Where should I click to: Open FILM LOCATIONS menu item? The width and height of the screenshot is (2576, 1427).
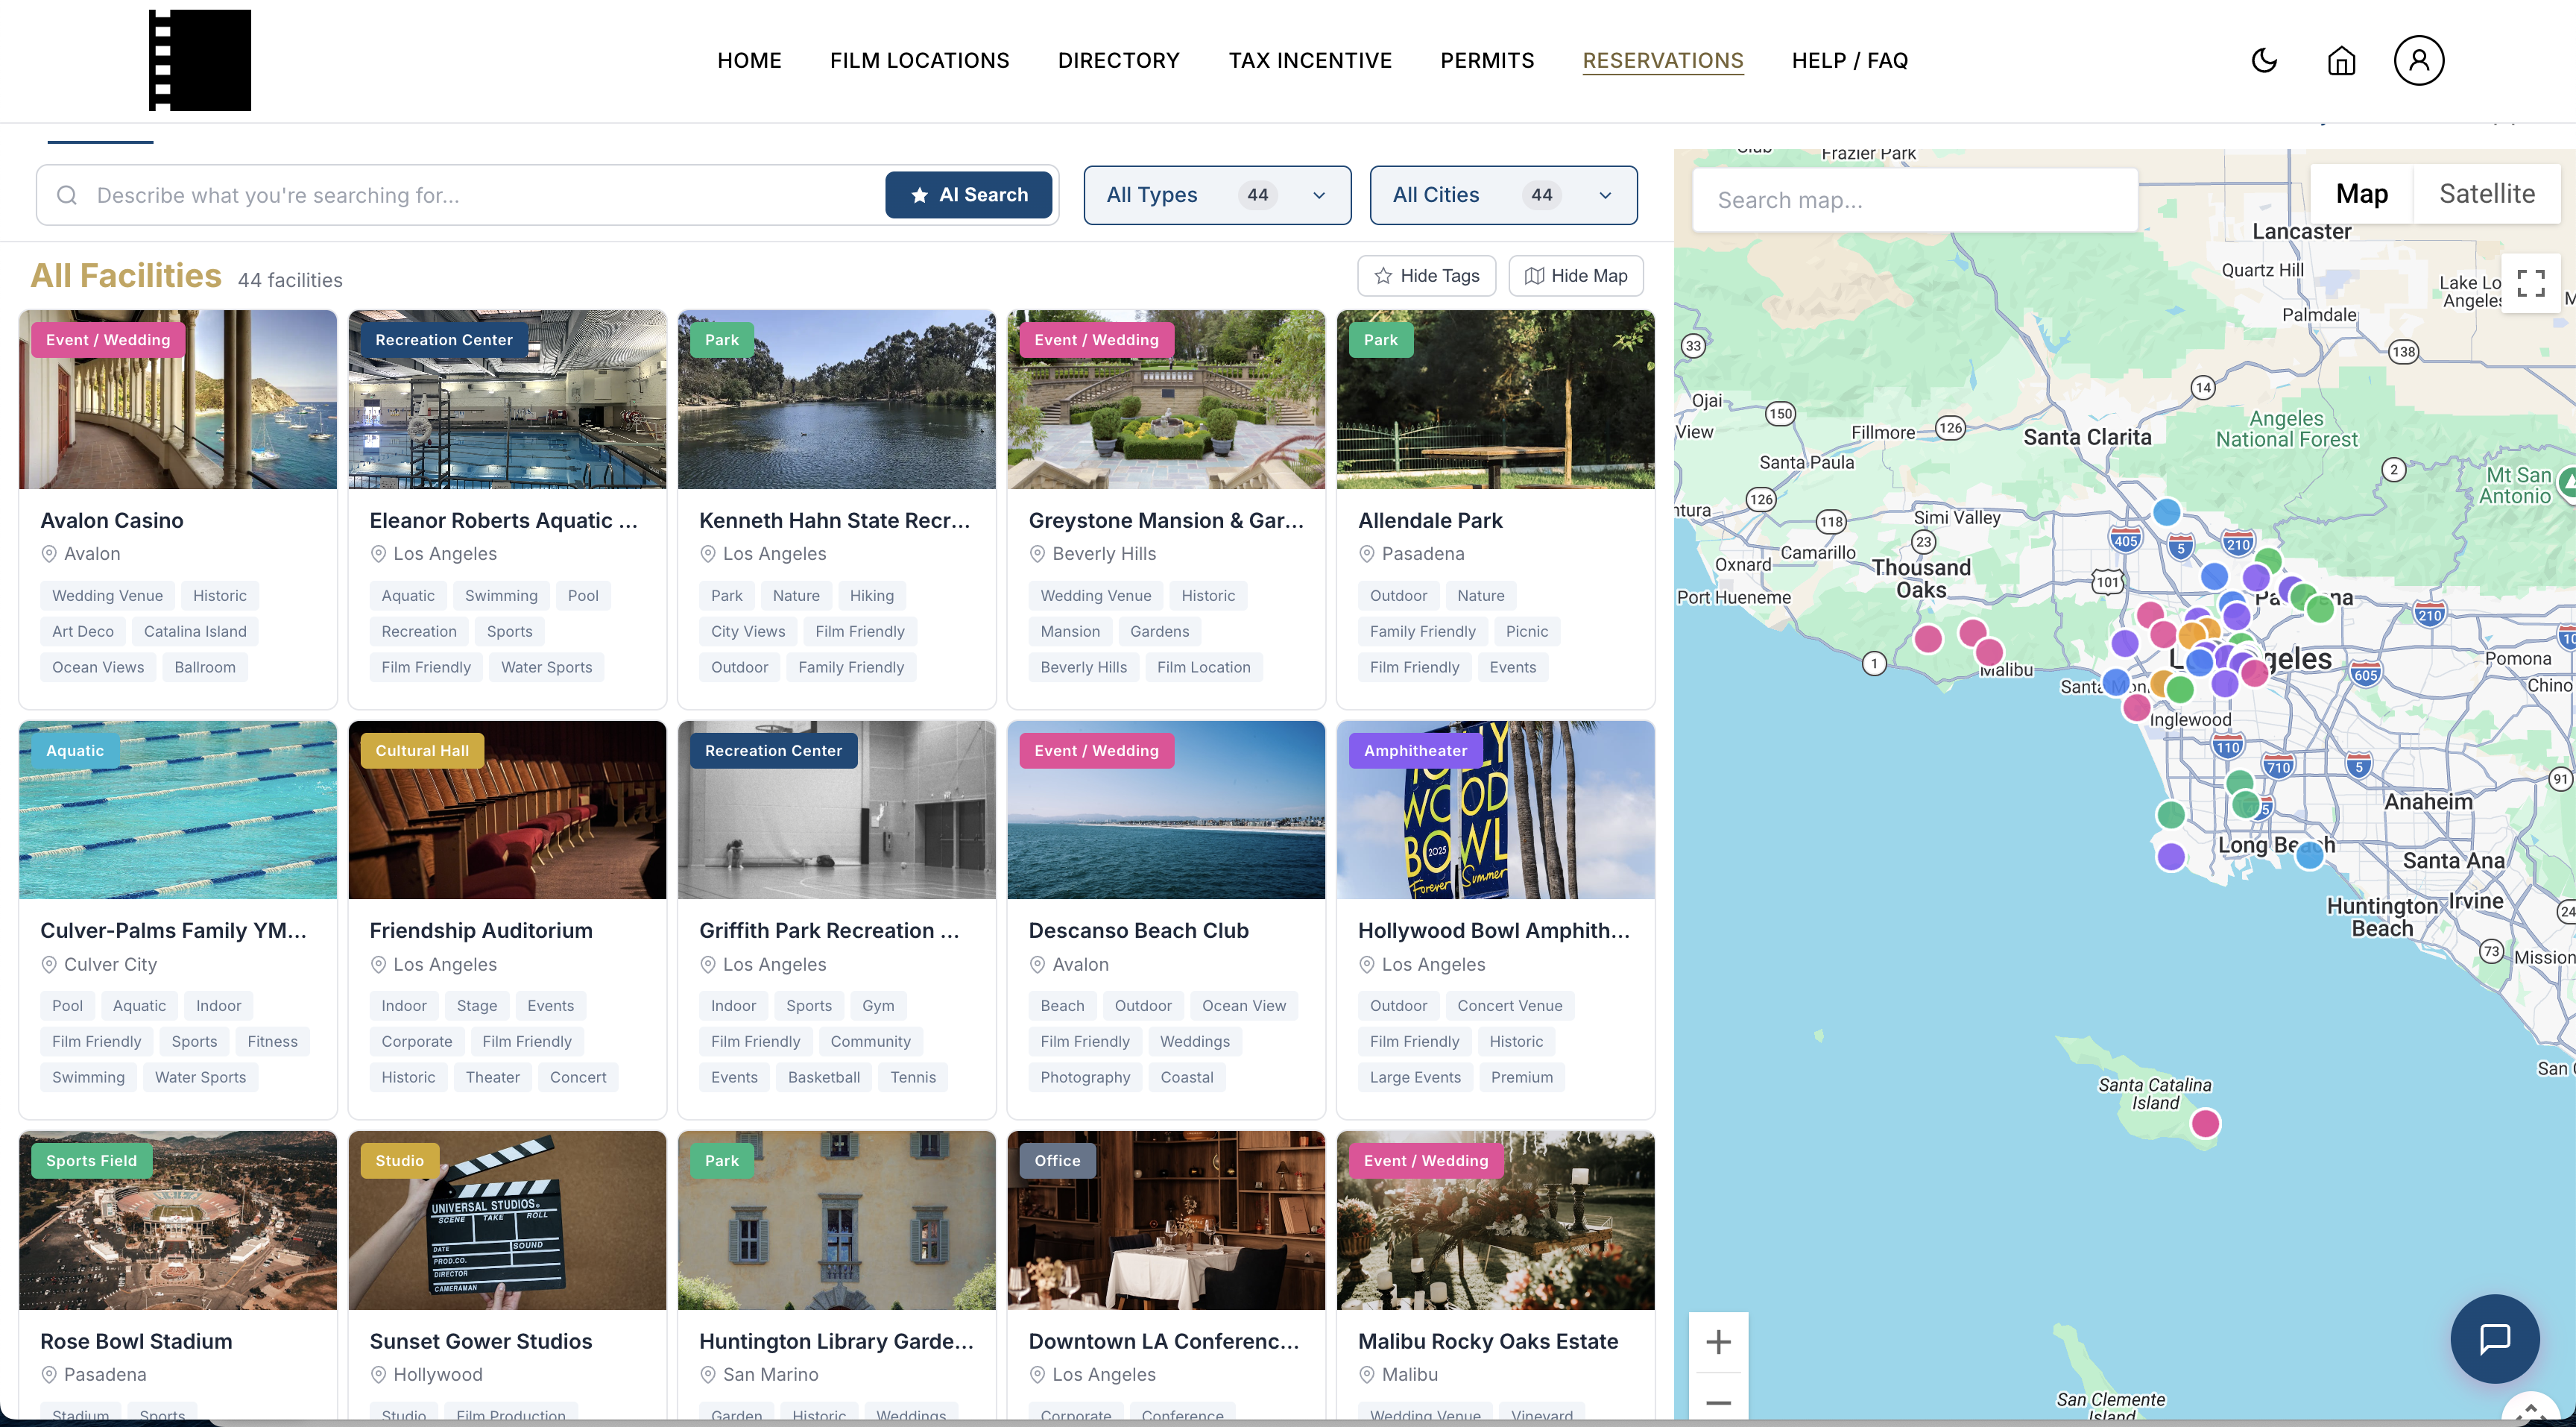[919, 60]
